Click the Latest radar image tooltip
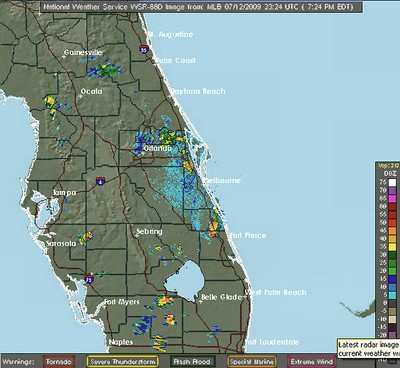The image size is (400, 368). click(369, 349)
